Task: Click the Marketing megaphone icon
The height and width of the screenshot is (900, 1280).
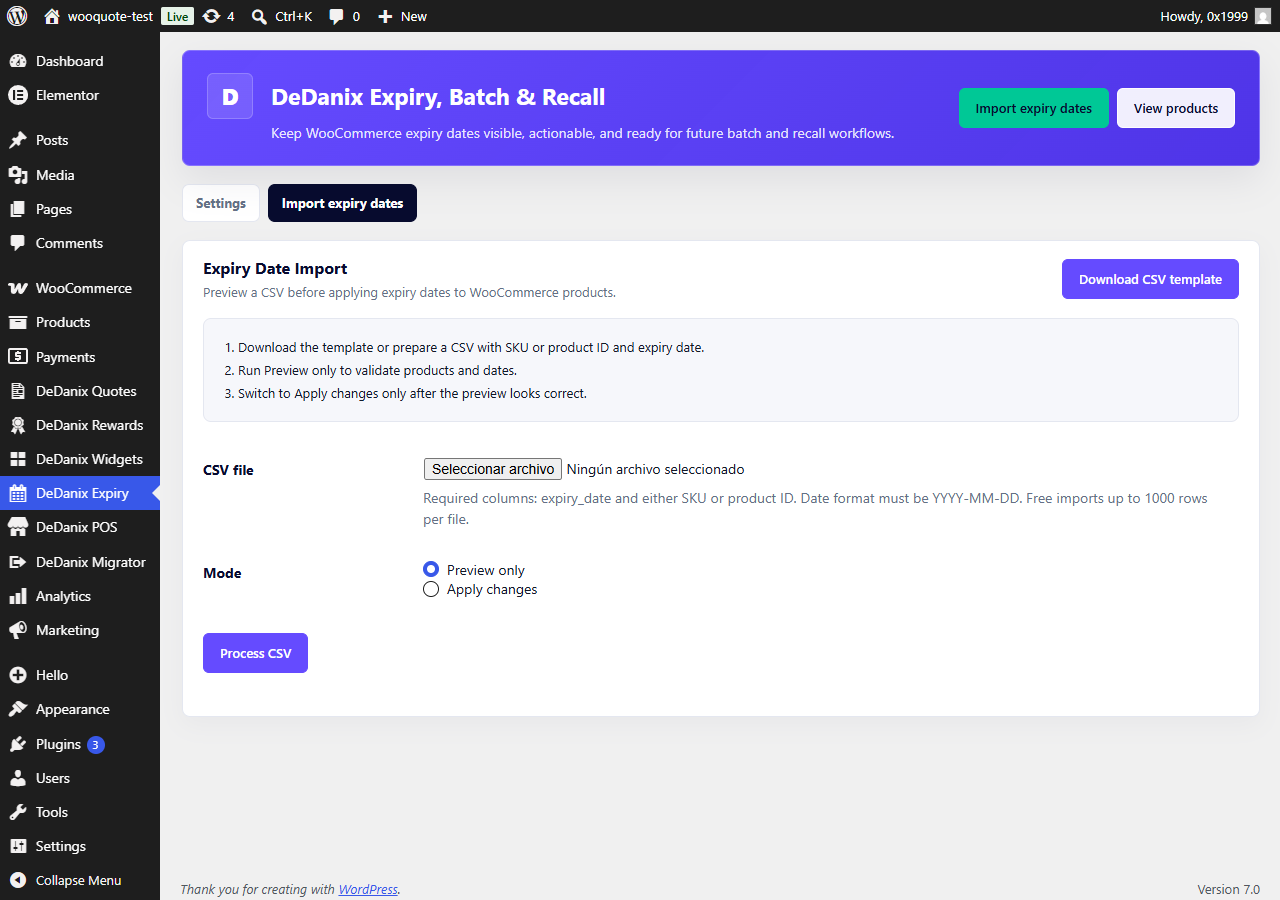Action: tap(18, 630)
